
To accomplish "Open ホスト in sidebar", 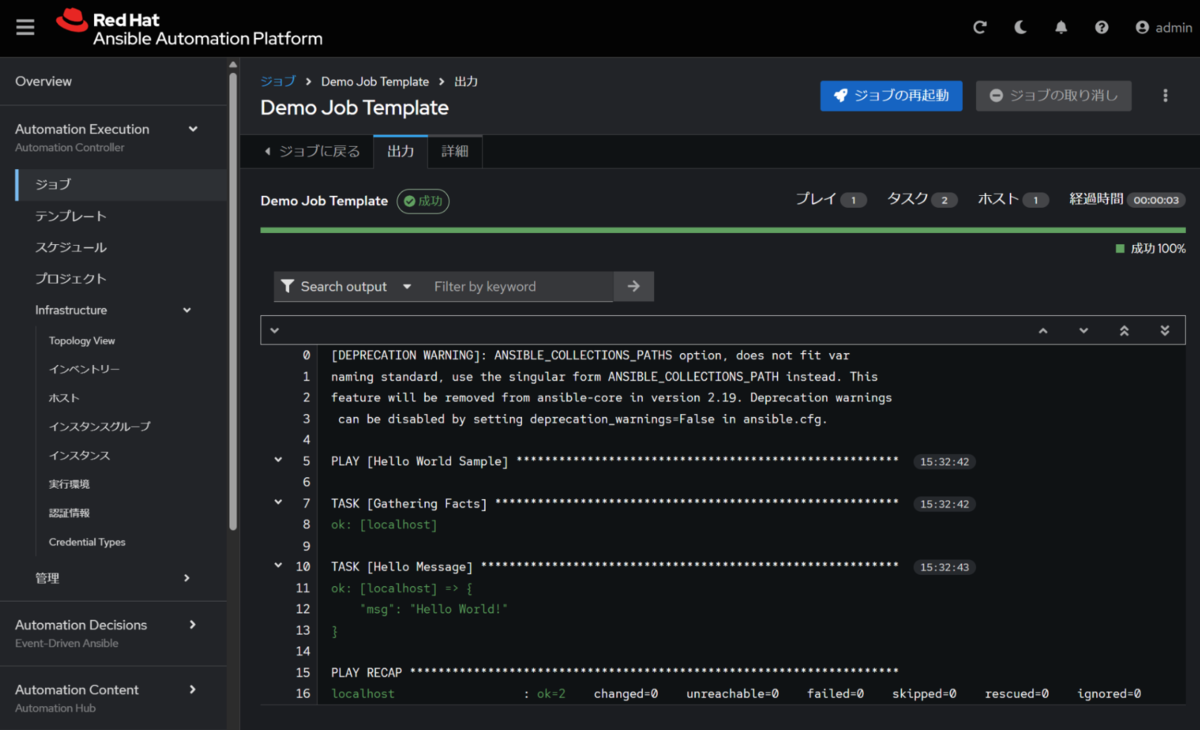I will pyautogui.click(x=63, y=398).
